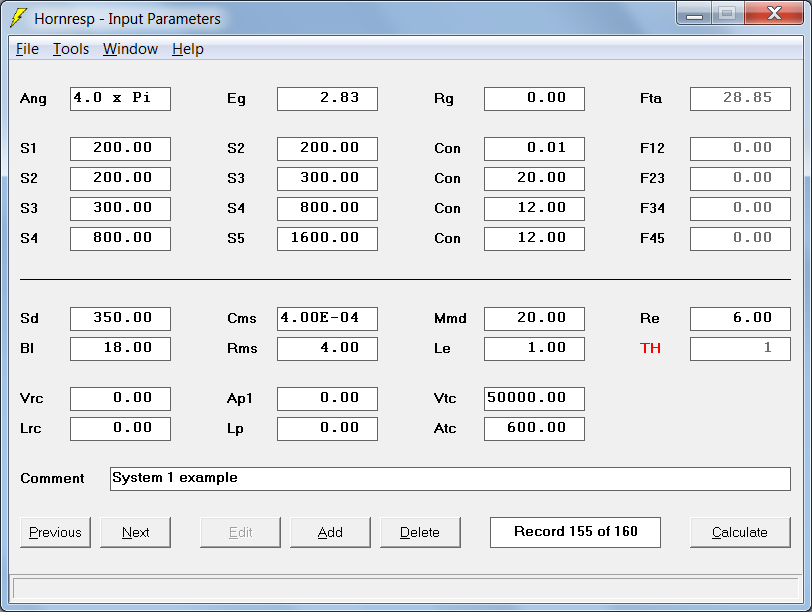Click the Comment label
The image size is (812, 612).
point(52,478)
